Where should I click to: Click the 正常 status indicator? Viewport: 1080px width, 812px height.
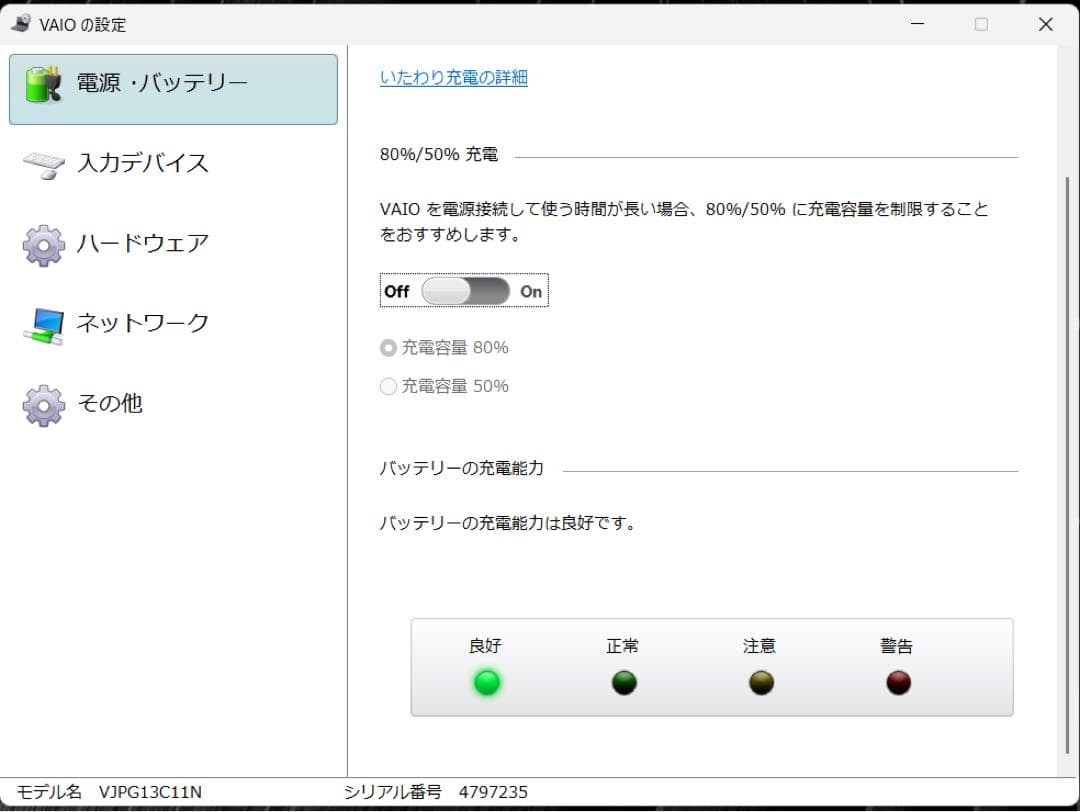pos(624,684)
